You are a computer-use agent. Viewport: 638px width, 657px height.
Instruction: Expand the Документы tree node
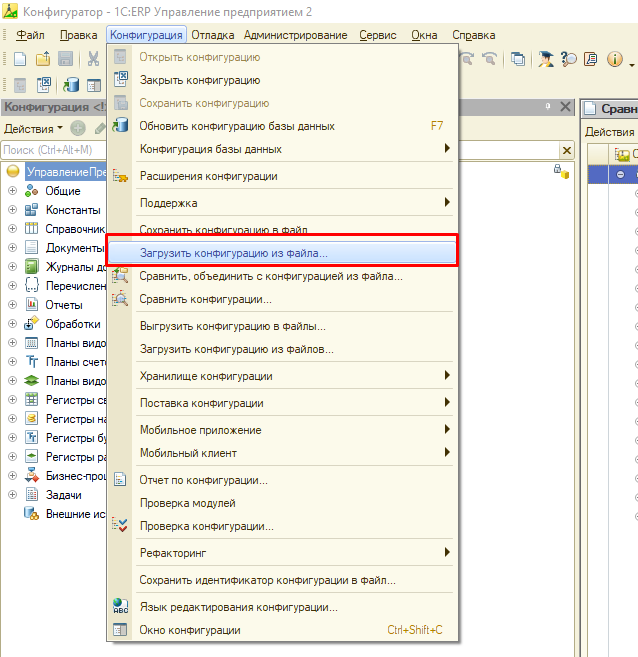(x=13, y=248)
